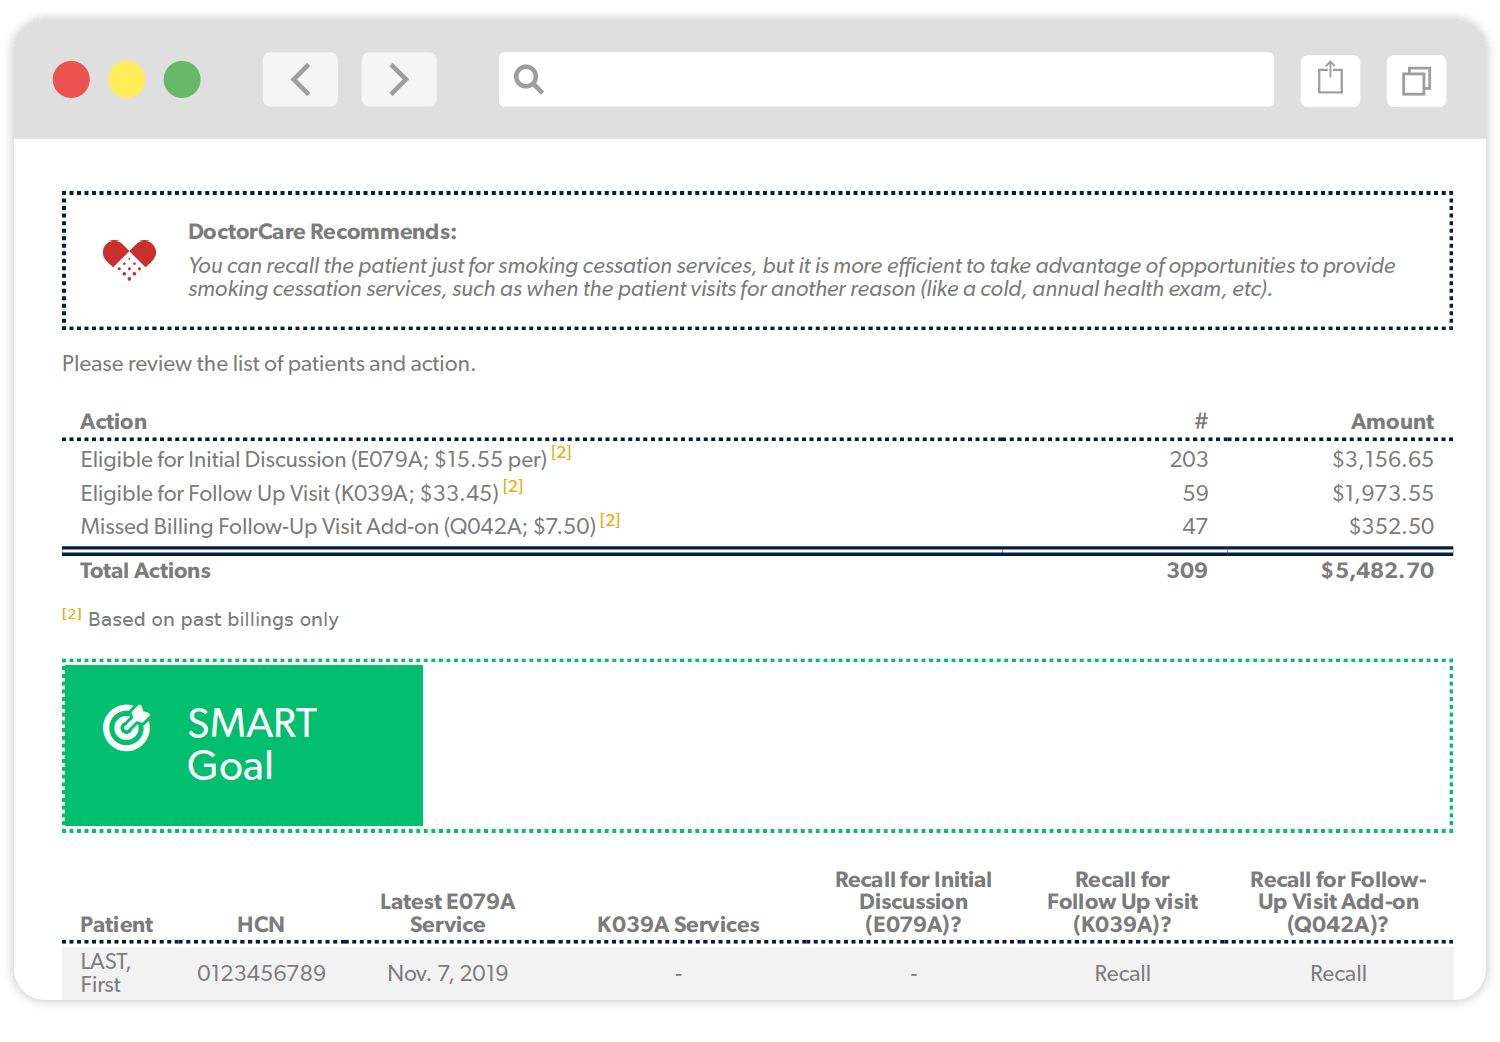This screenshot has width=1500, height=1042.
Task: Open footnote [2] beside Initial Discussion row
Action: coord(561,452)
